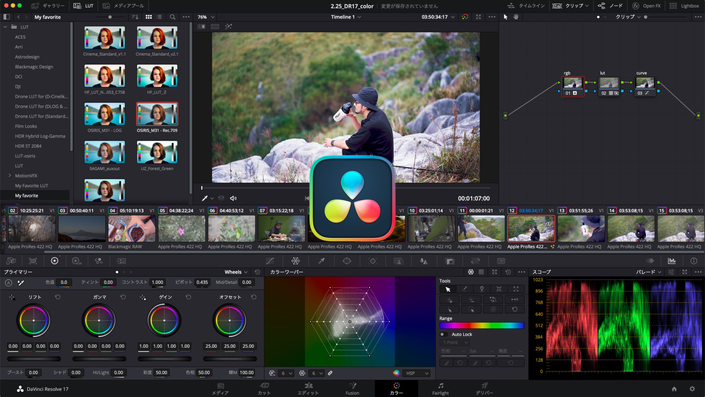This screenshot has width=705, height=397.
Task: Select the Color Wheels primaries palette icon
Action: (x=54, y=261)
